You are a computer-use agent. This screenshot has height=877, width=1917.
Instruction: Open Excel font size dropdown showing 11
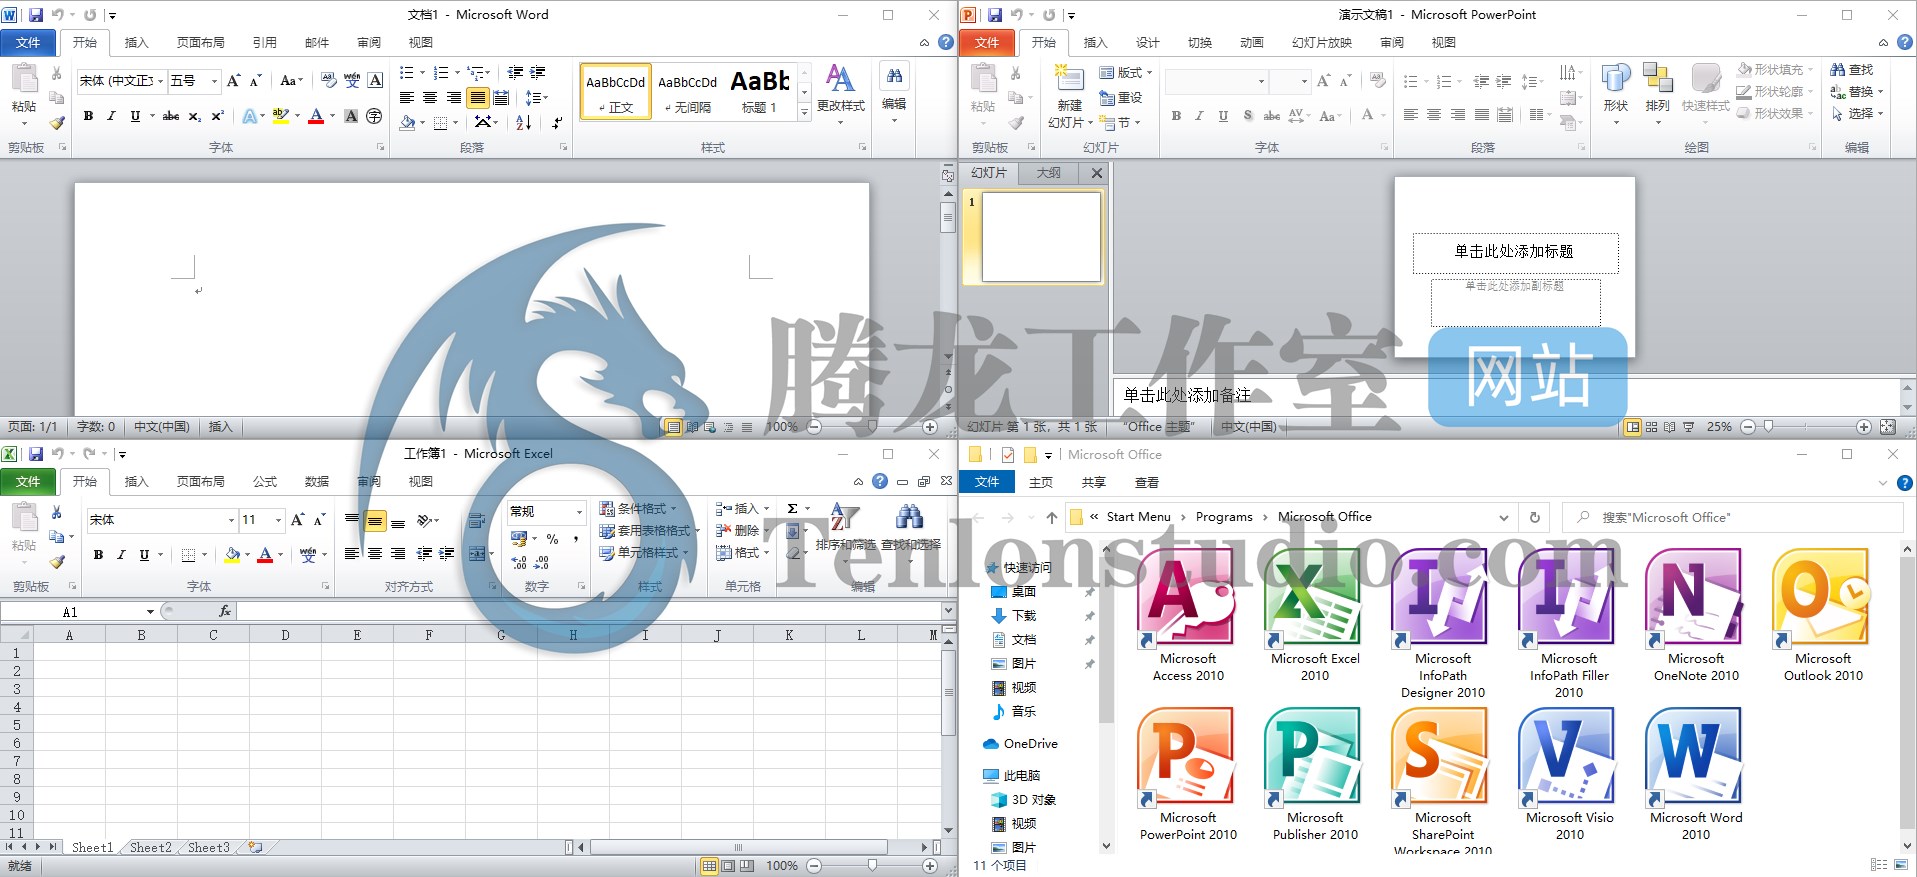tap(278, 520)
